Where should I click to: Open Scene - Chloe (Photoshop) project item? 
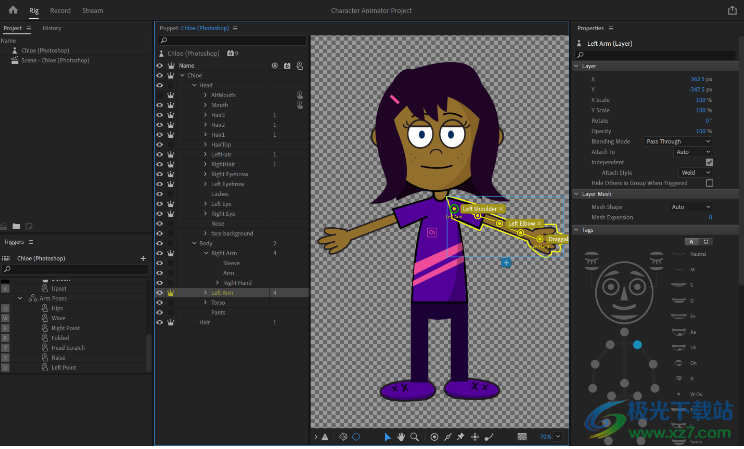coord(55,60)
